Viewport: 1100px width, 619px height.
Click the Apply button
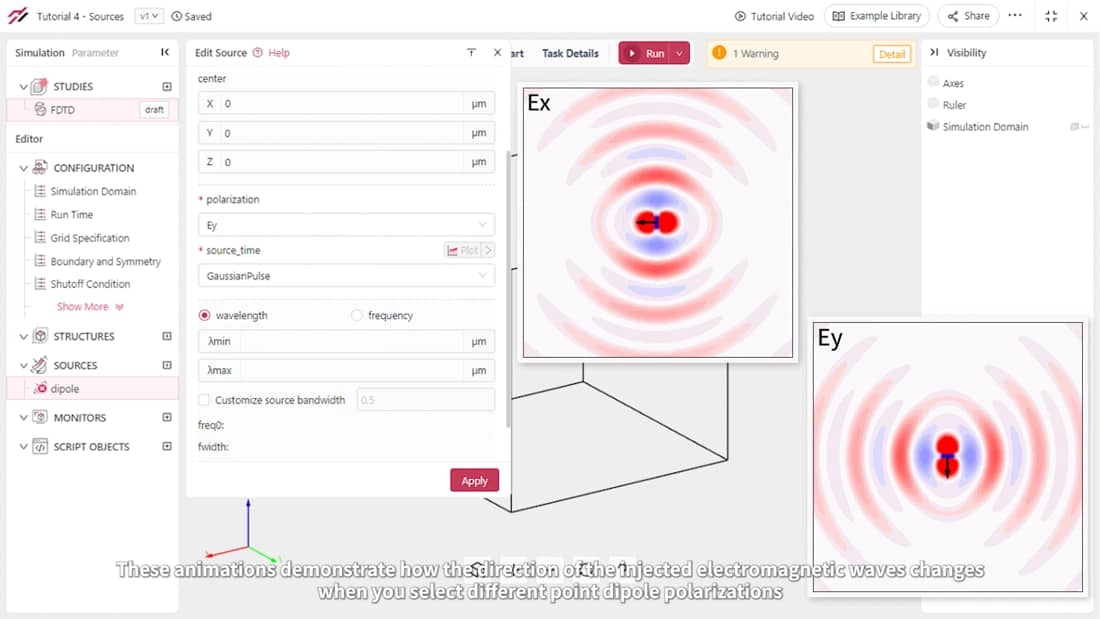(x=474, y=480)
